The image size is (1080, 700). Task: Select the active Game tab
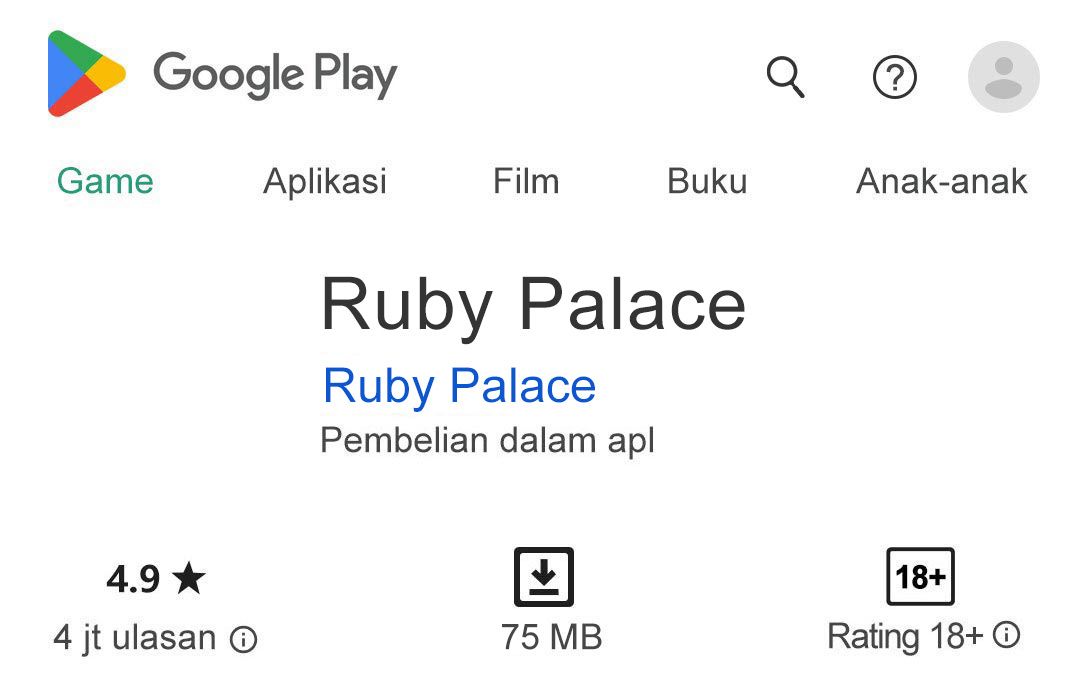click(105, 181)
